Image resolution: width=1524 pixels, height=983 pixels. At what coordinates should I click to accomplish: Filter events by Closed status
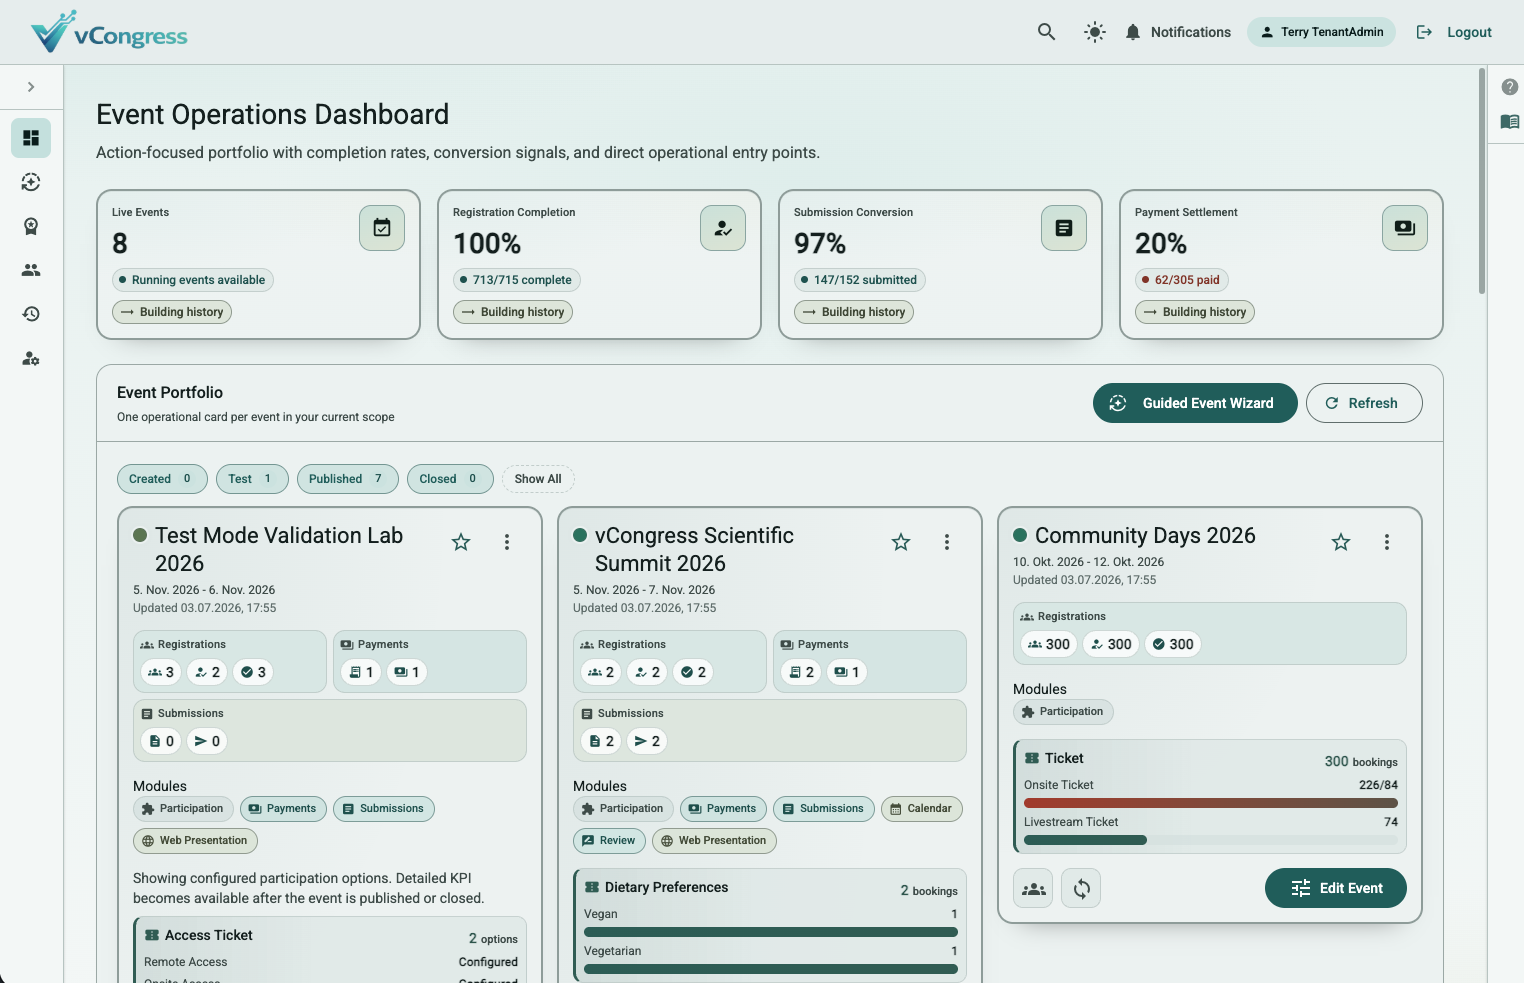pos(450,479)
